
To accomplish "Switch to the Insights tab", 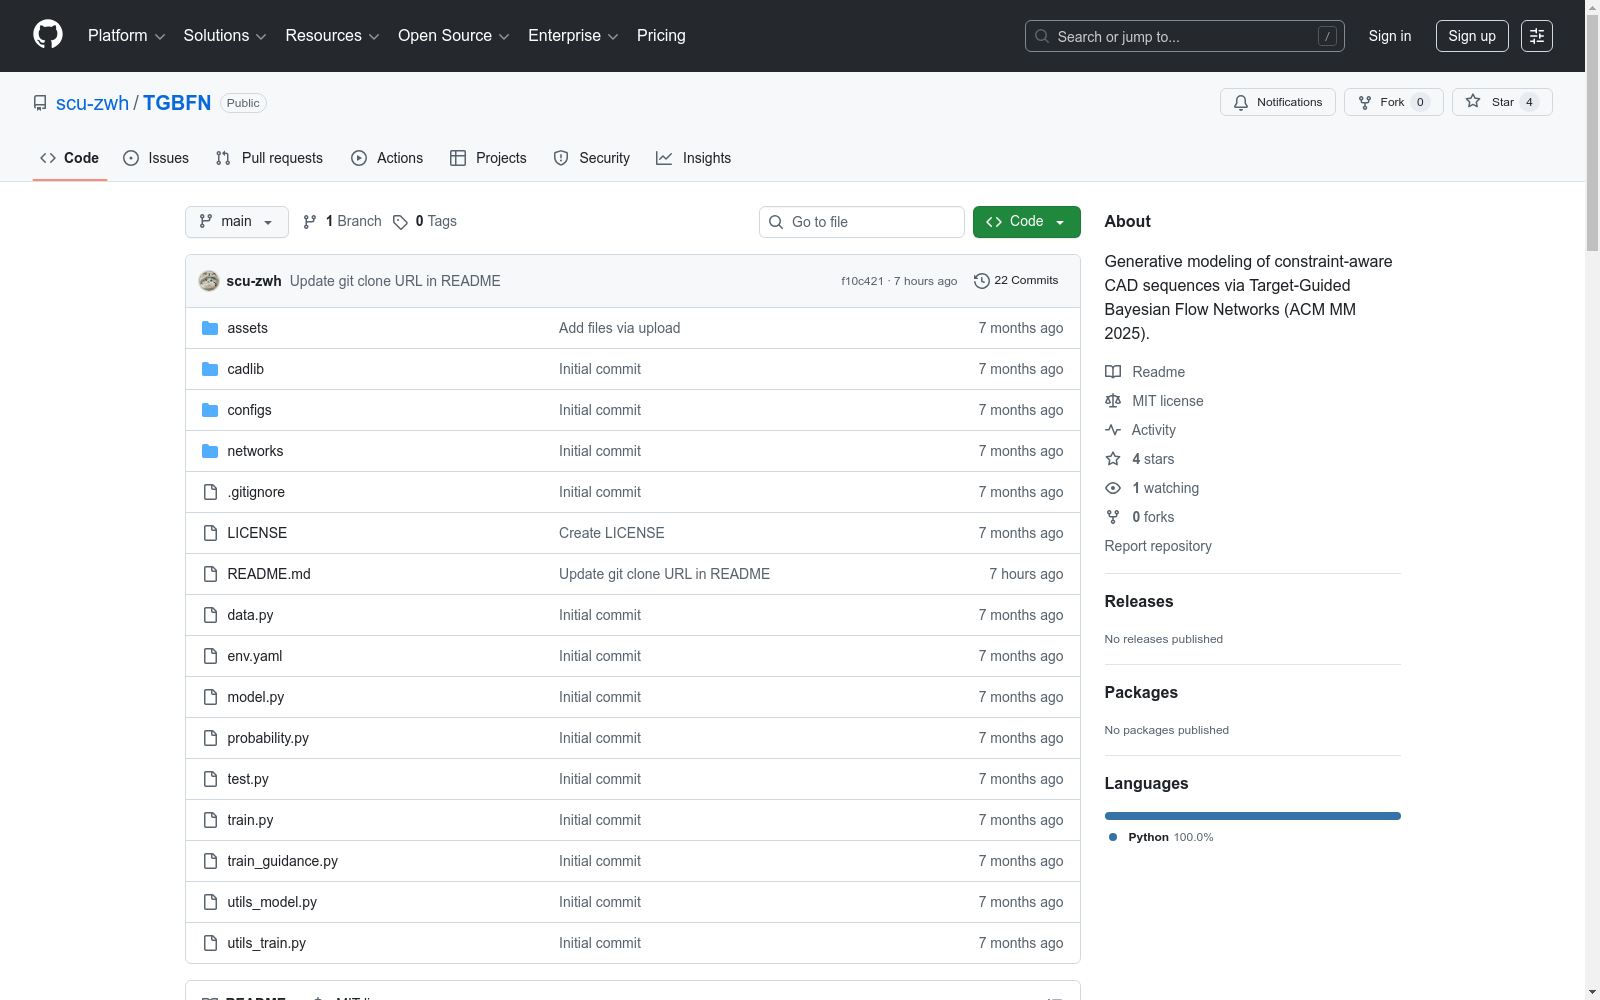I will (x=694, y=158).
